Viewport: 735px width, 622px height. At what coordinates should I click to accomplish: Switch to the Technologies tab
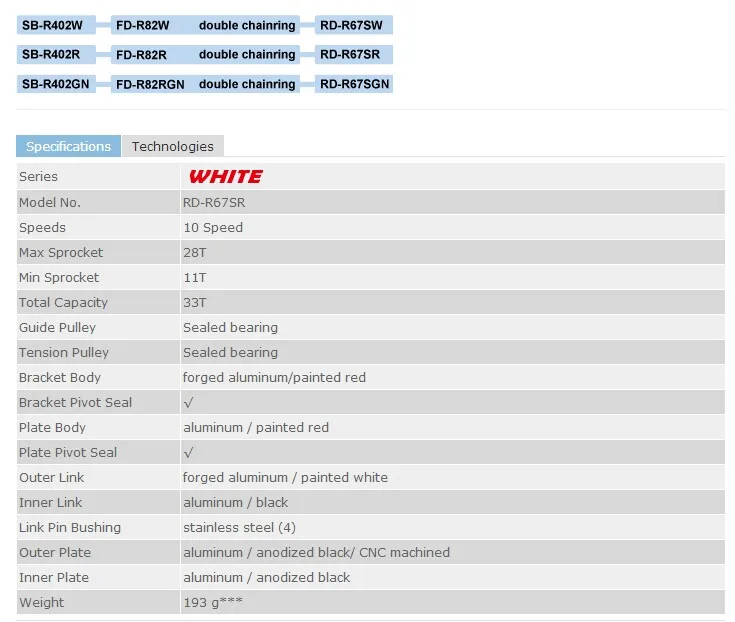click(172, 146)
